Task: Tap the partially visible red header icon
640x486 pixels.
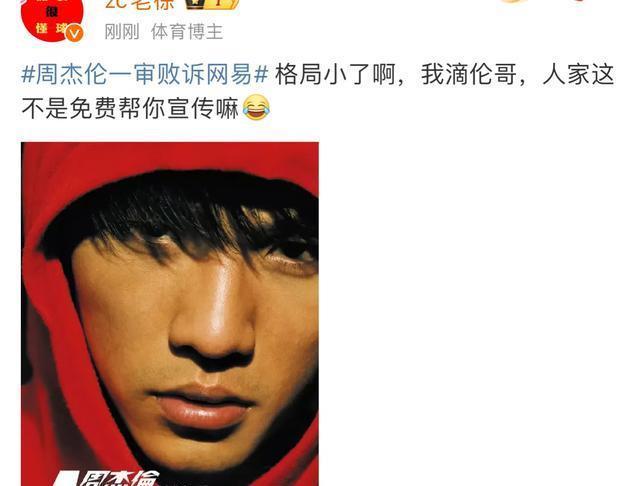Action: click(x=582, y=1)
